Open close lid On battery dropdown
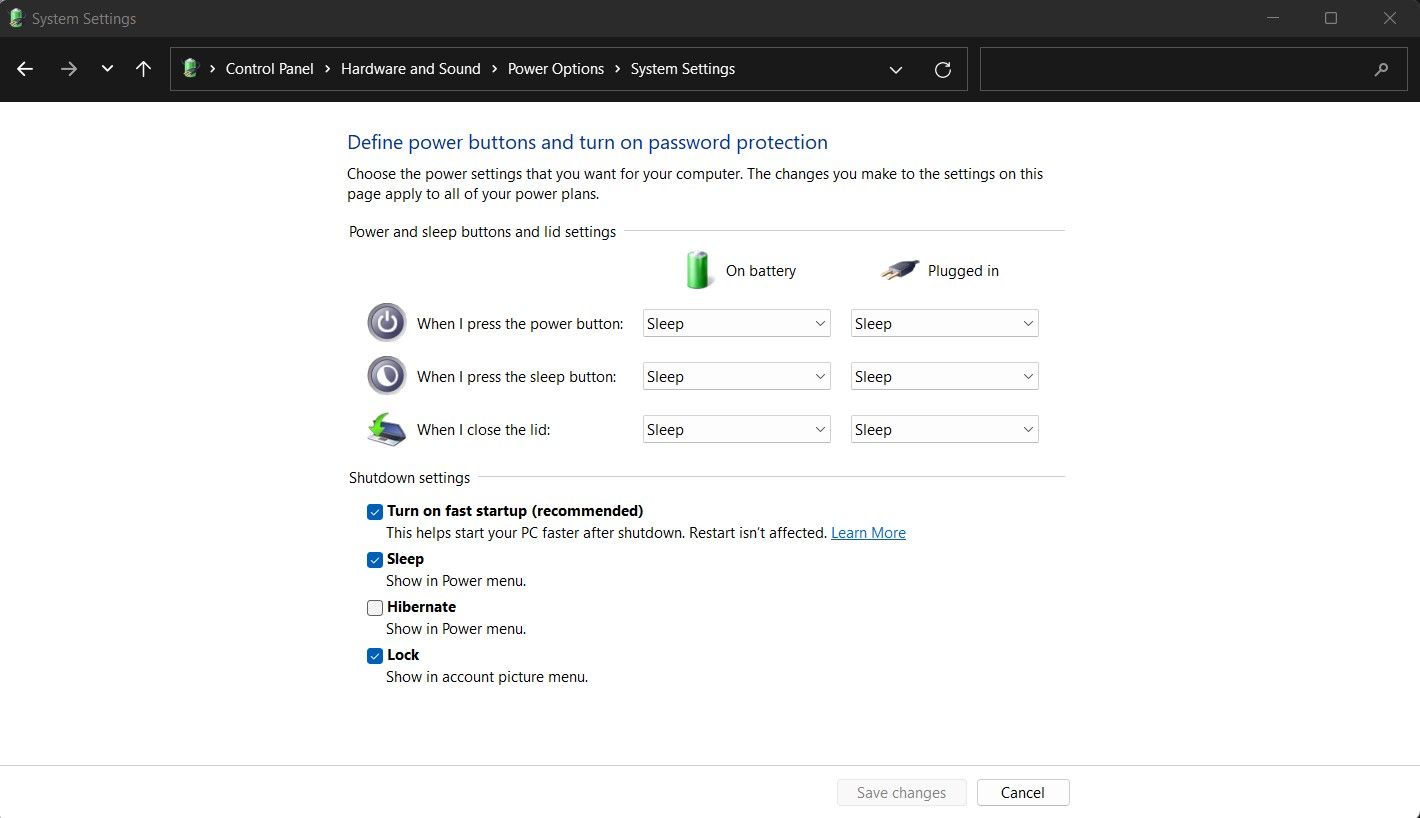 pos(736,430)
